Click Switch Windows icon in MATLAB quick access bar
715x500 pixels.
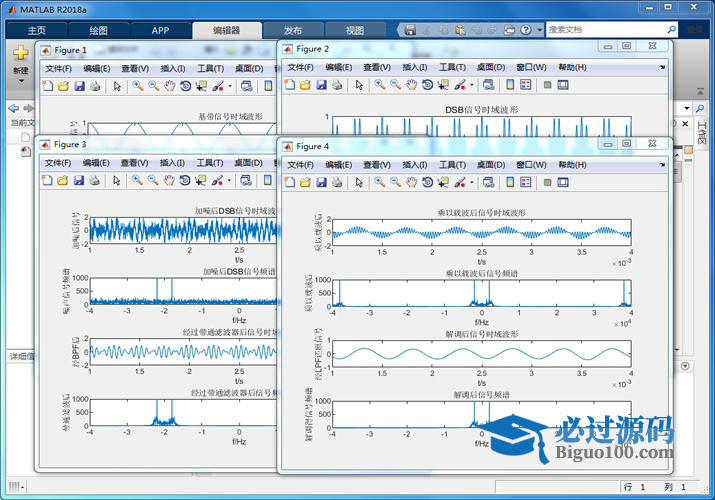tap(509, 30)
